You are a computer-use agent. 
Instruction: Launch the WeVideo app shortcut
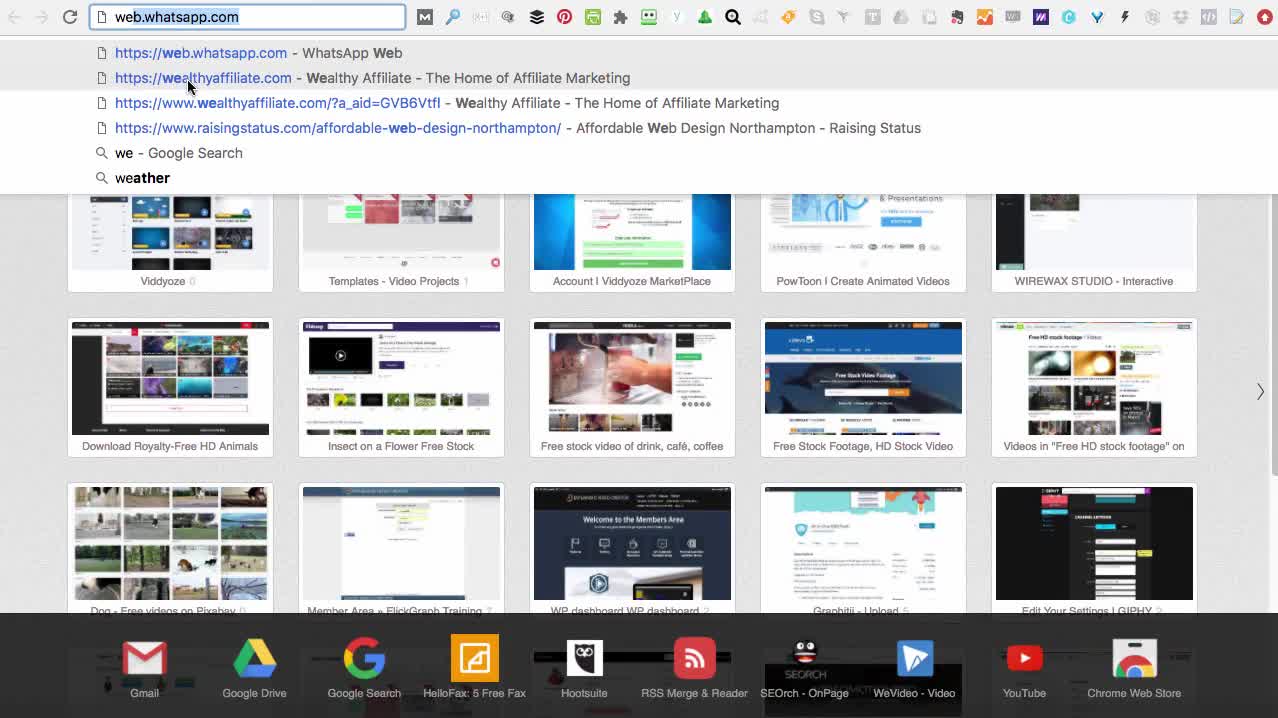click(x=914, y=668)
